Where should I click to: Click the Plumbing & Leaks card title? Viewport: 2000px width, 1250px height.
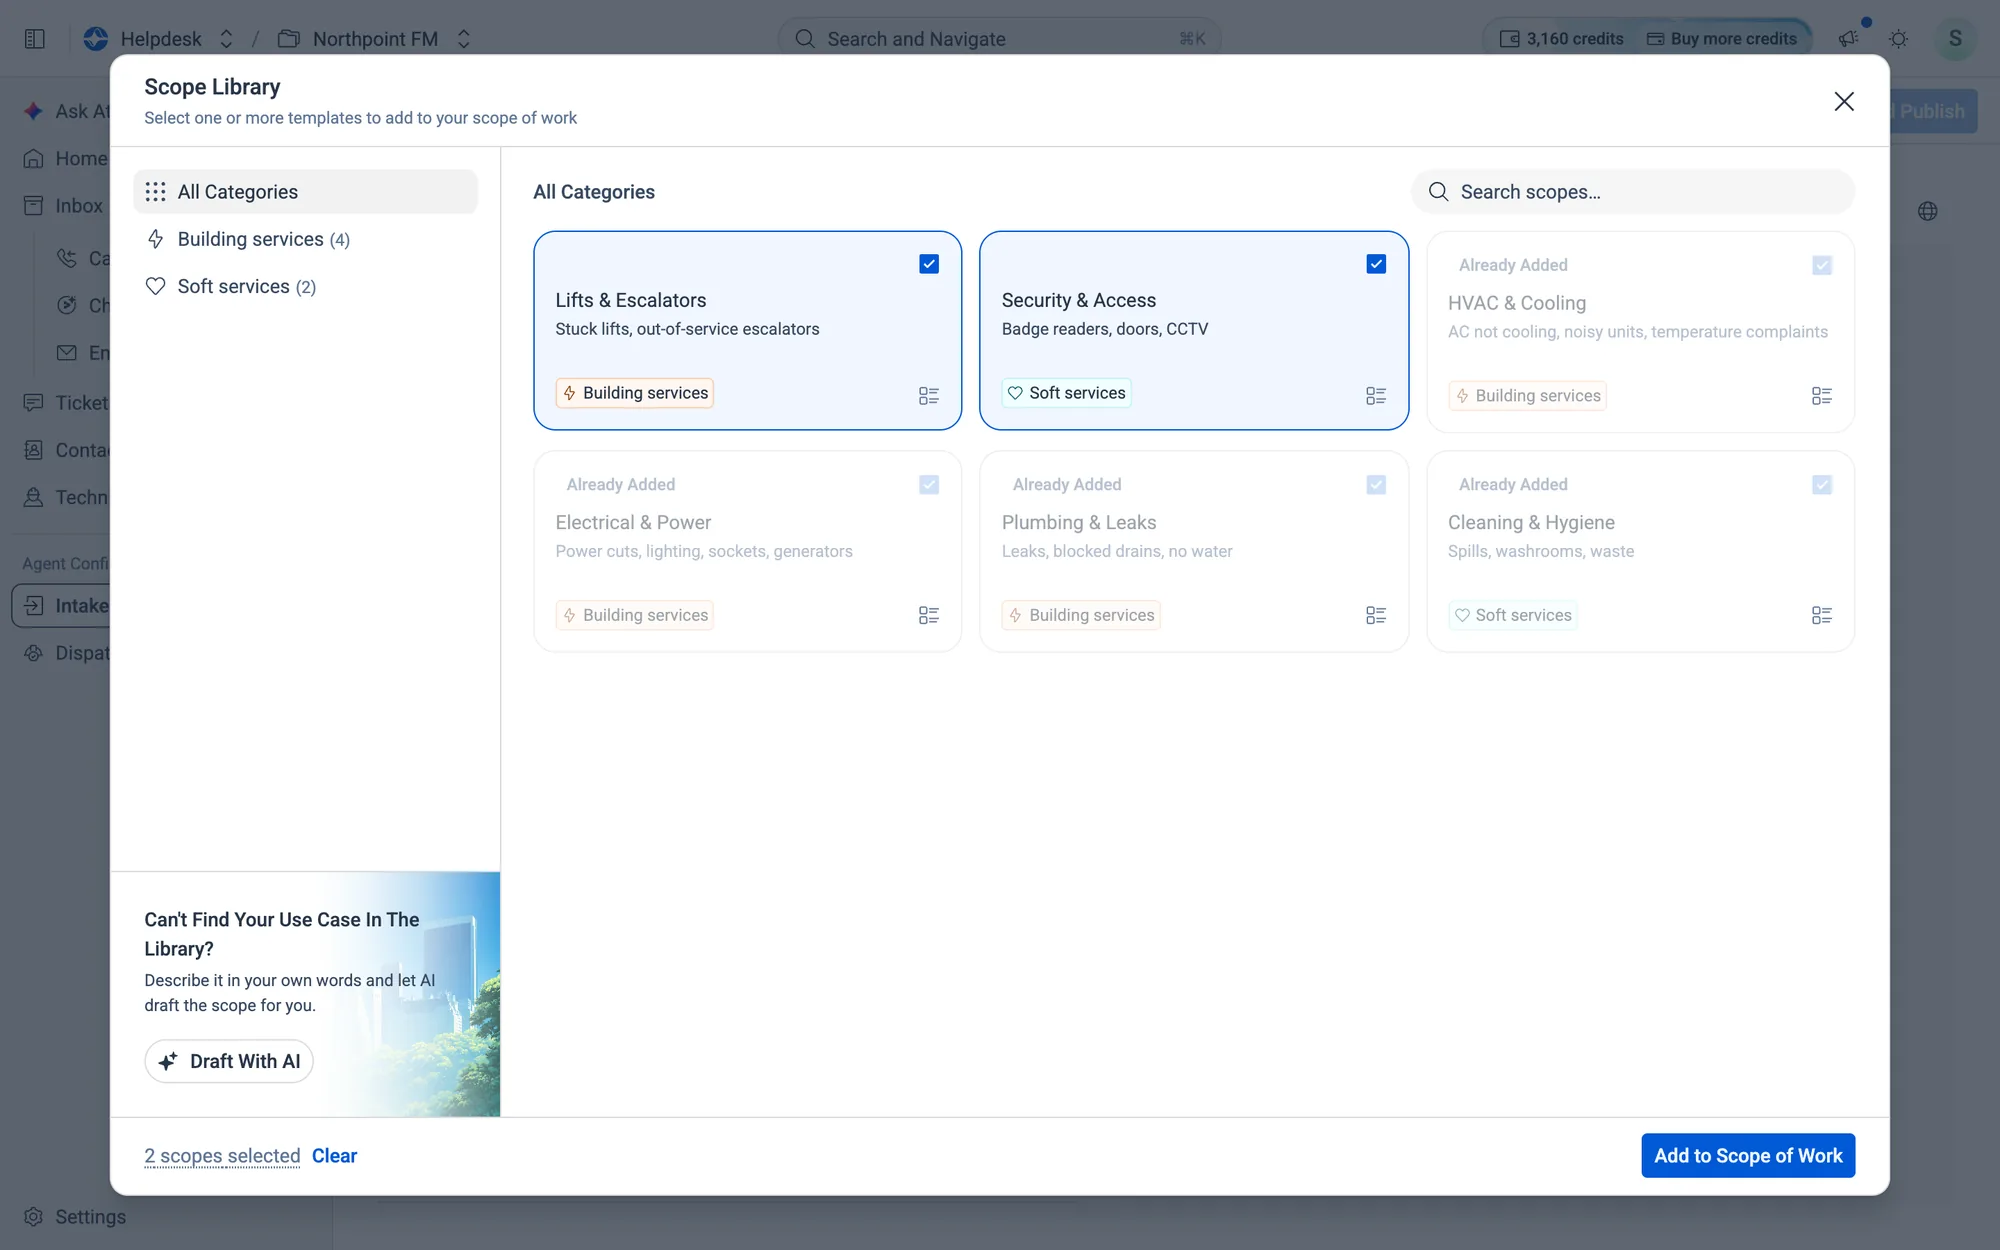pos(1078,522)
